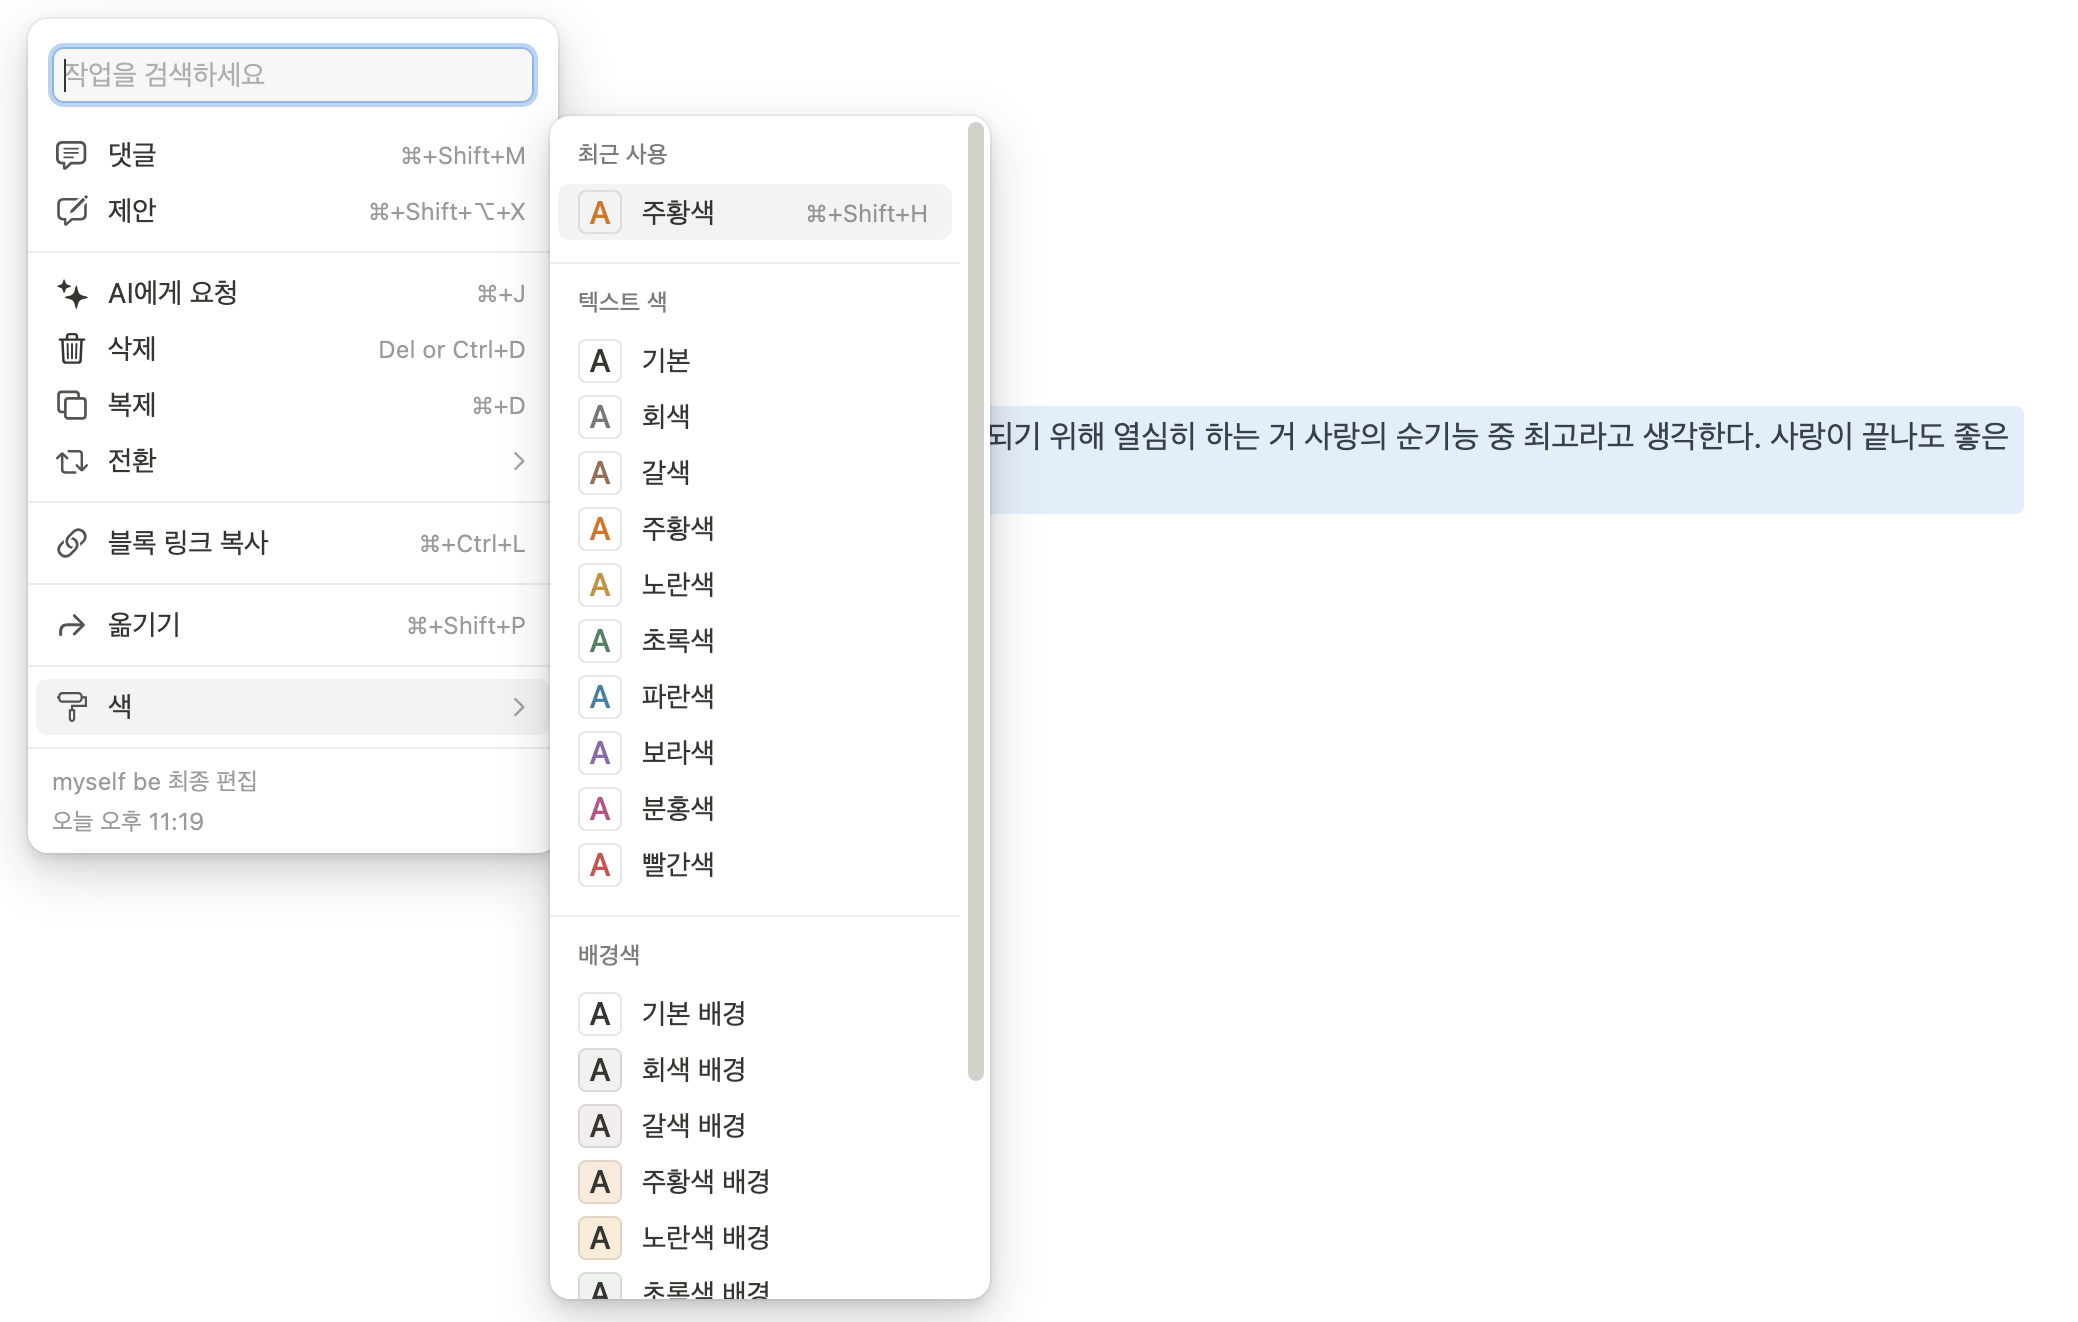Choose 노란색 배경 background option

coord(705,1238)
